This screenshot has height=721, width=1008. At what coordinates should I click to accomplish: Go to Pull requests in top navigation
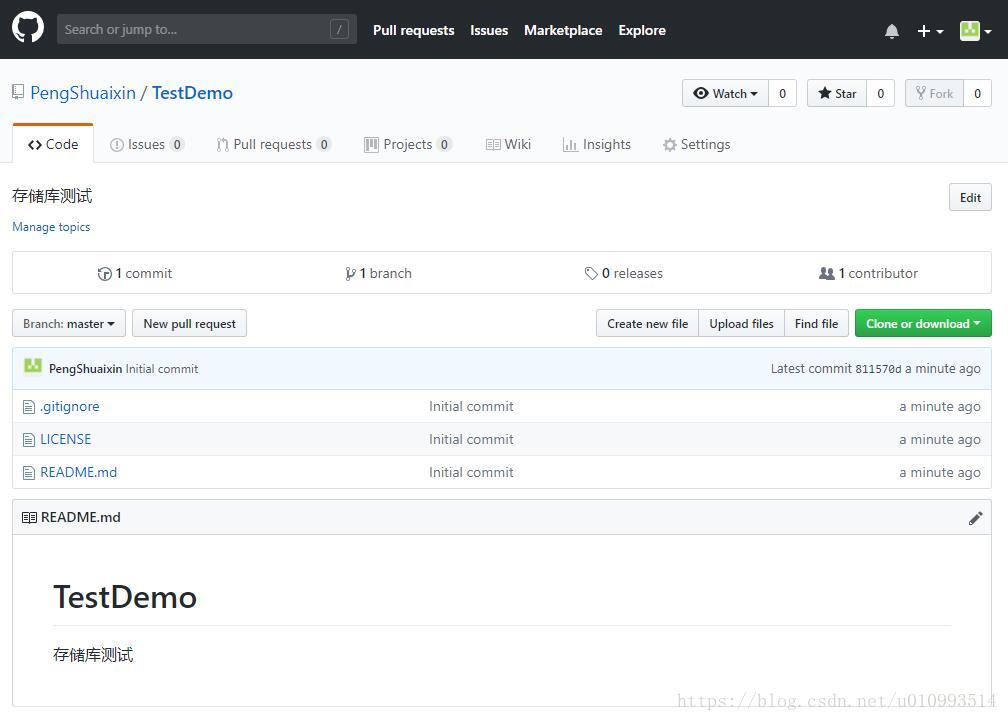coord(413,30)
